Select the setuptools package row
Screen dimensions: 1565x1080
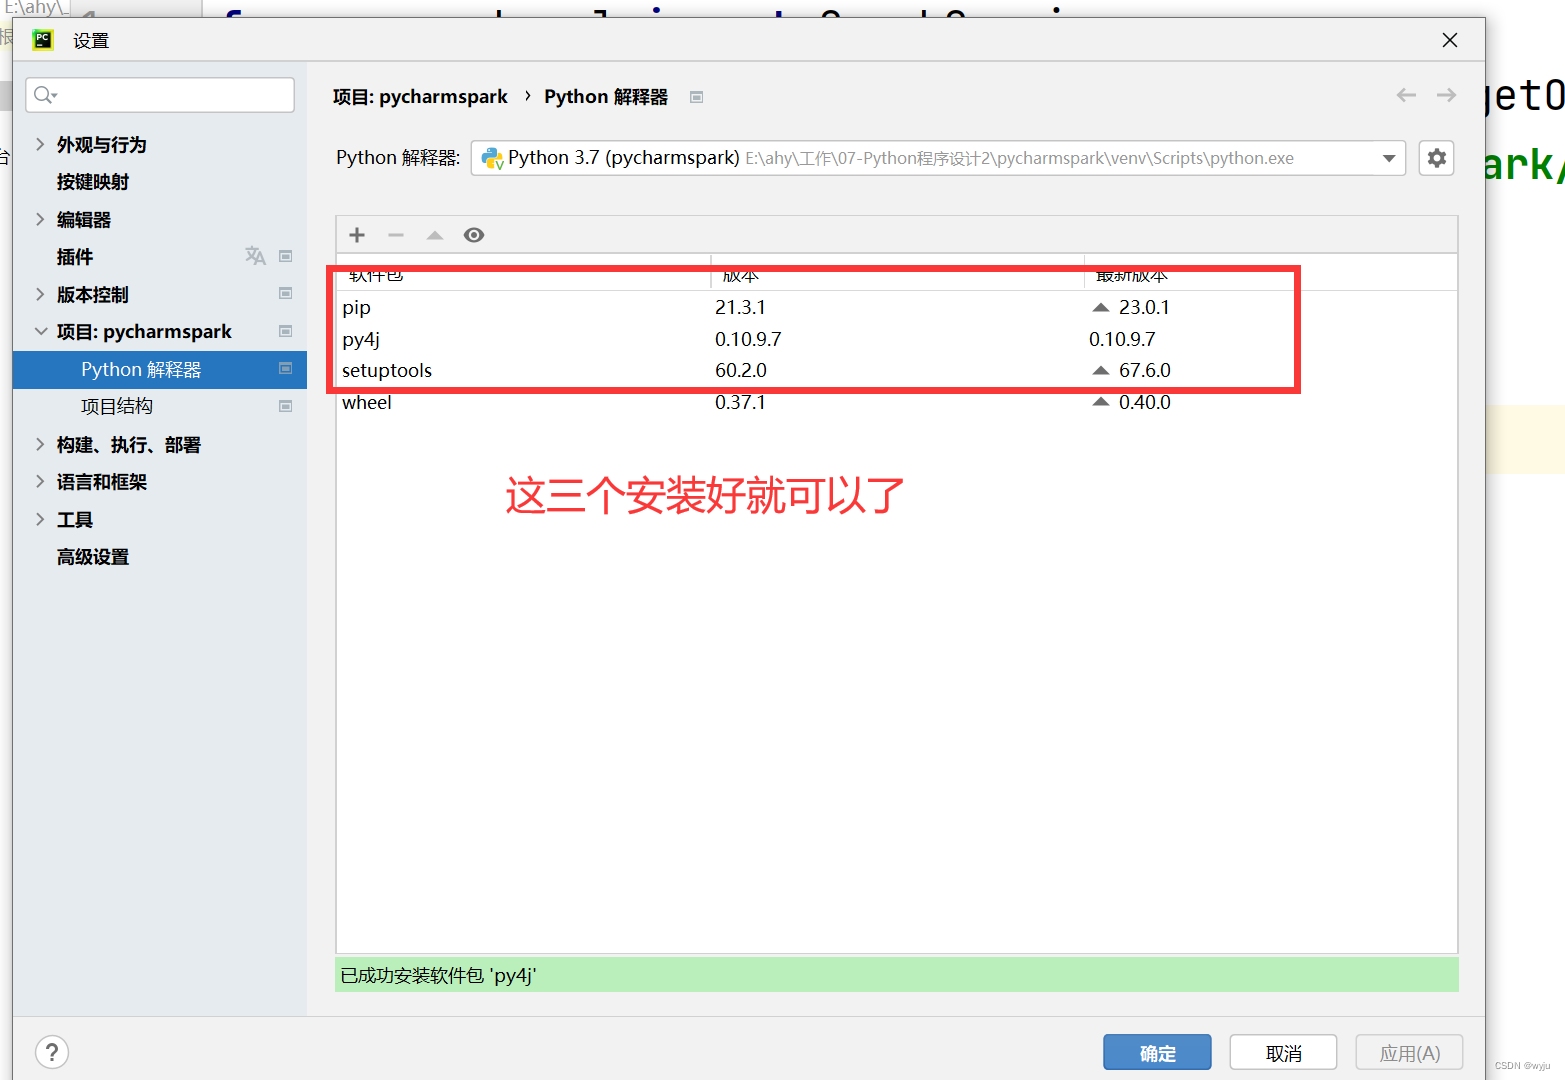click(896, 370)
